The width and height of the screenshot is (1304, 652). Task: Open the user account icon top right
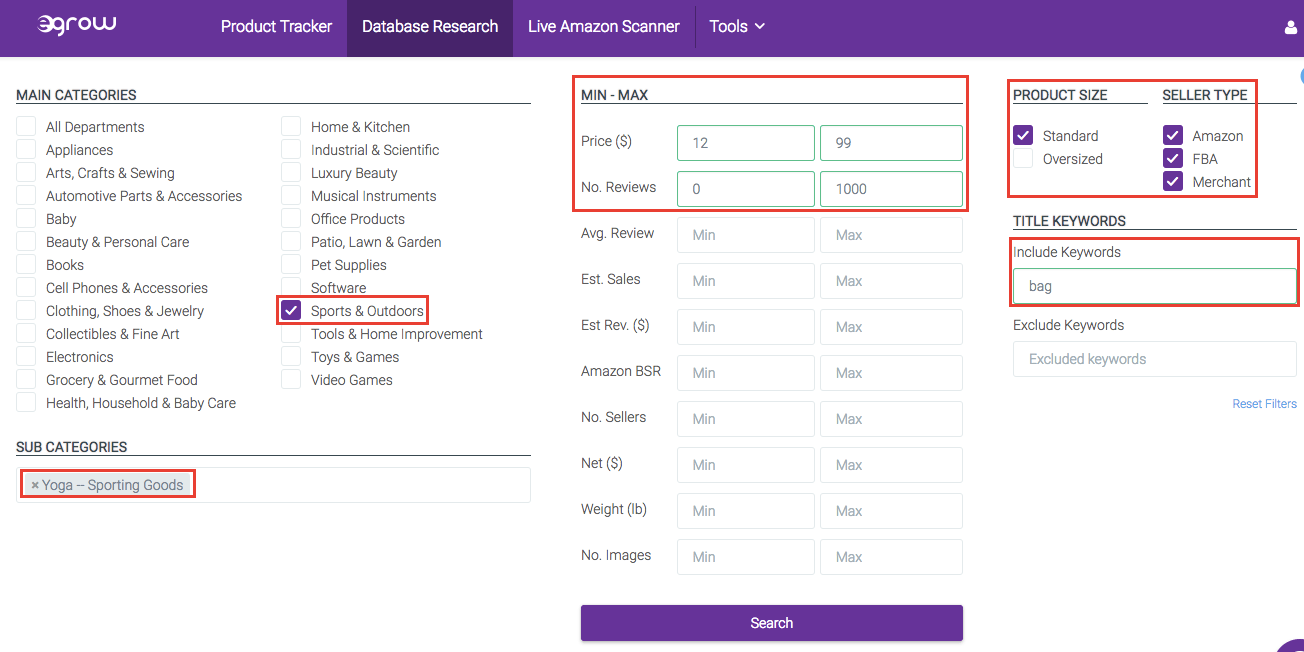tap(1289, 27)
